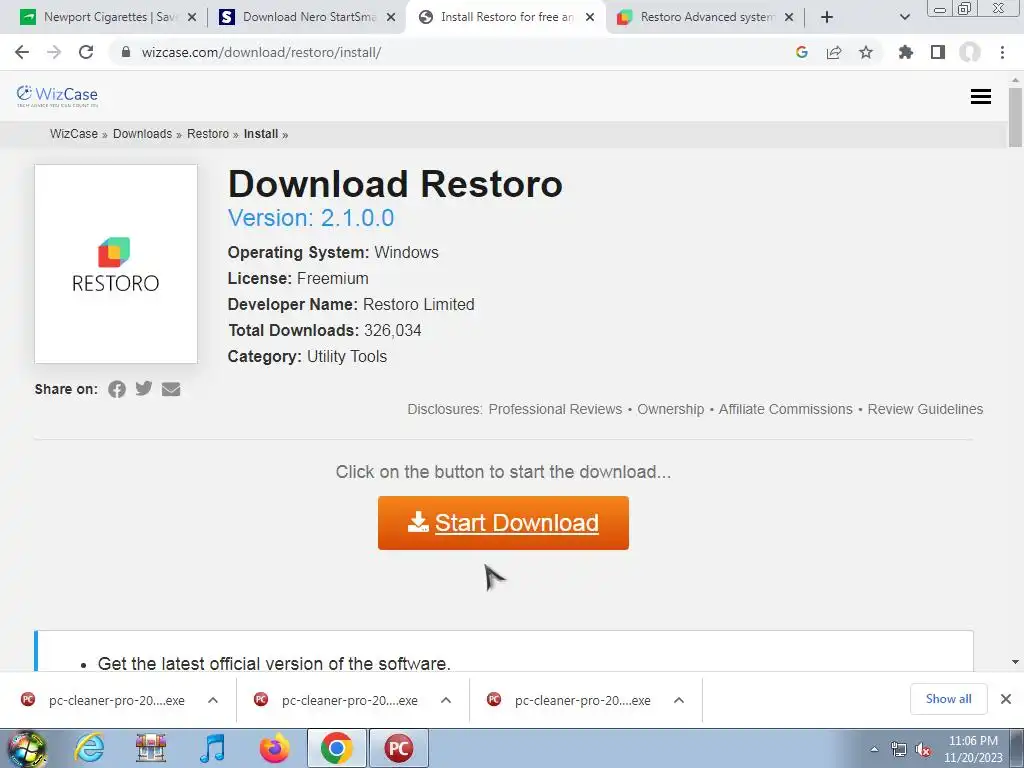Open the music note app in taskbar
Screen dimensions: 1024x768
pyautogui.click(x=213, y=748)
